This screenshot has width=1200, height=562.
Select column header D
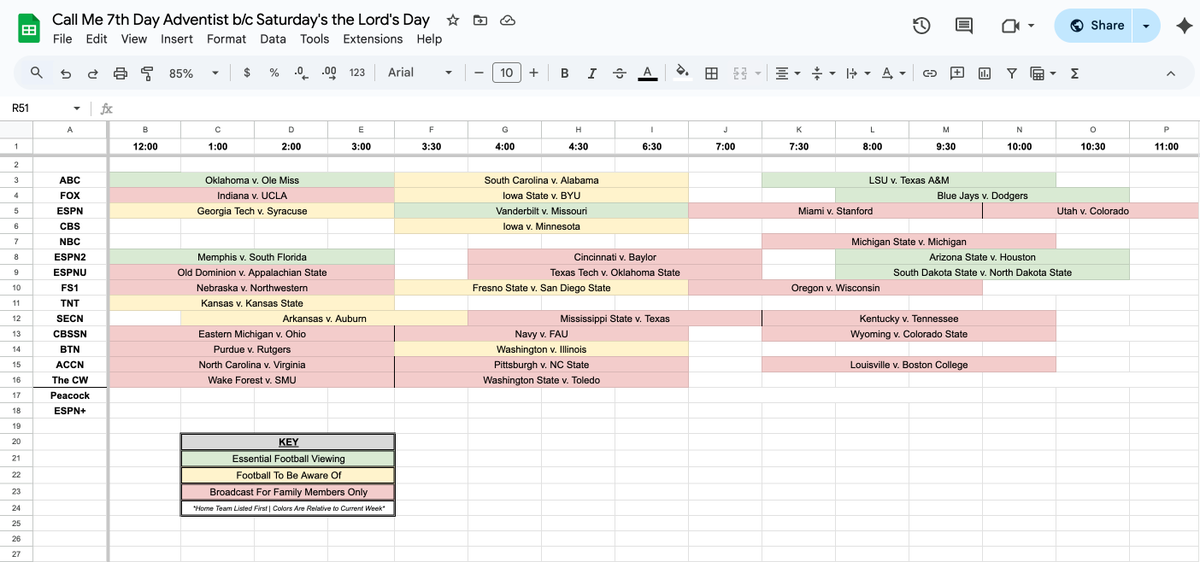291,129
